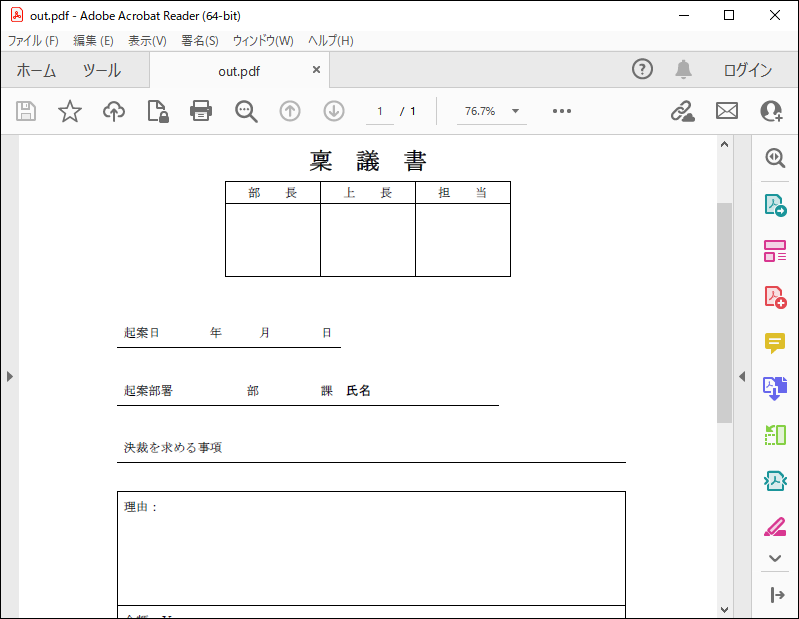Open the ファイル (F) menu

[33, 41]
